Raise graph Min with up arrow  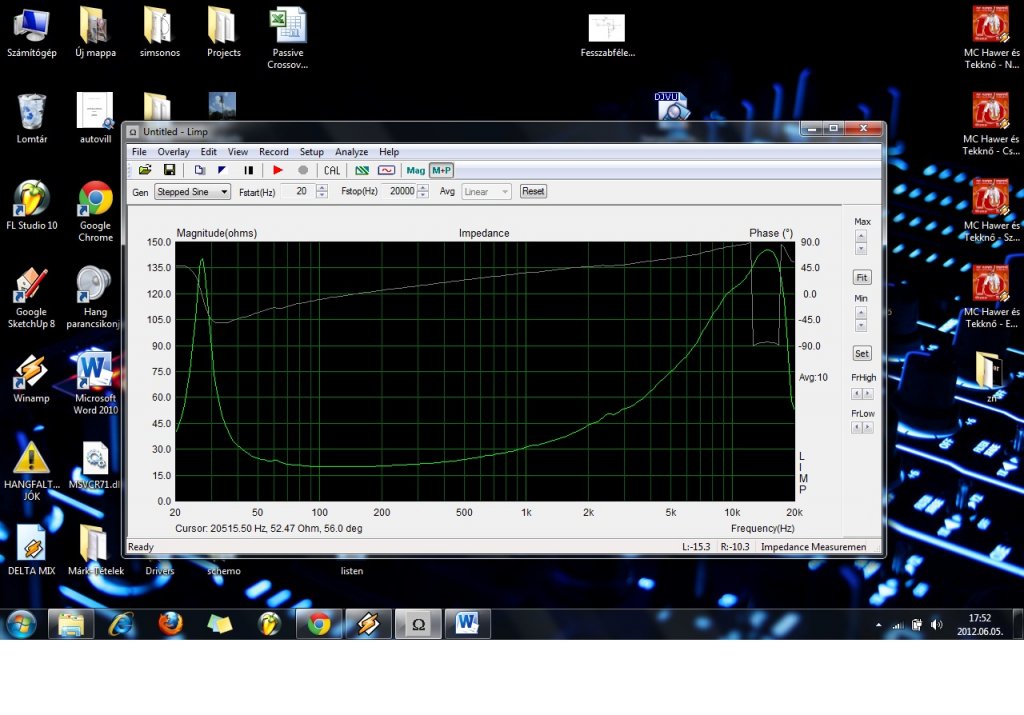pos(861,313)
